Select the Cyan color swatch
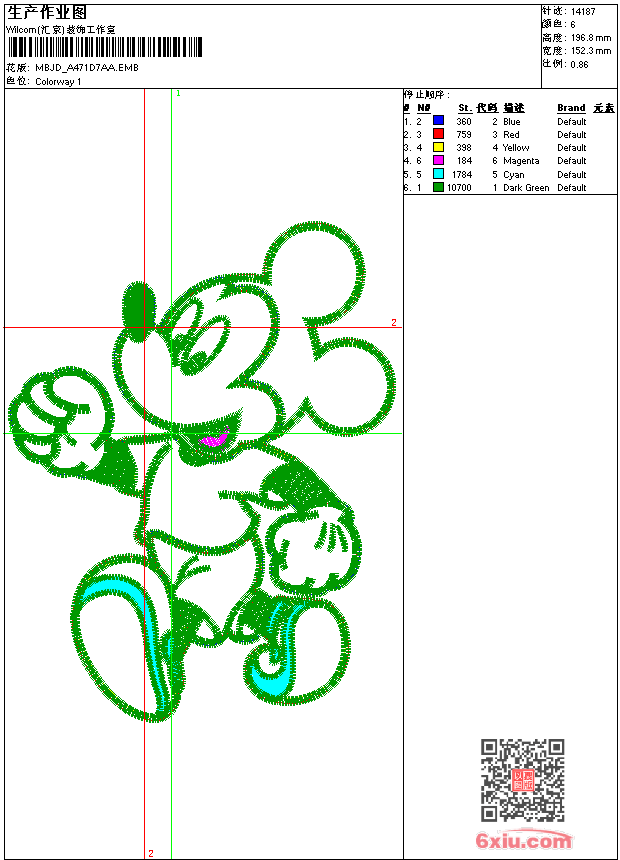This screenshot has height=860, width=620. point(438,174)
